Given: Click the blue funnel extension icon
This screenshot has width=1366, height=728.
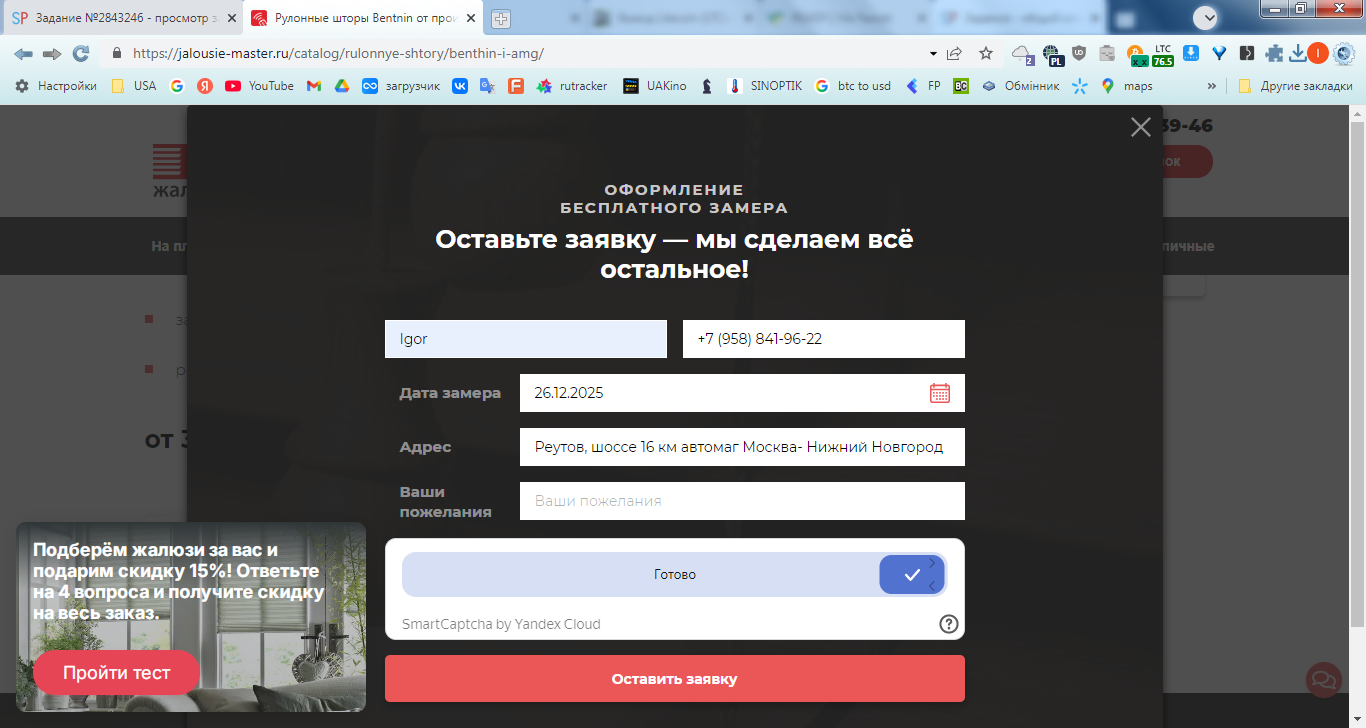Looking at the screenshot, I should pos(1219,54).
